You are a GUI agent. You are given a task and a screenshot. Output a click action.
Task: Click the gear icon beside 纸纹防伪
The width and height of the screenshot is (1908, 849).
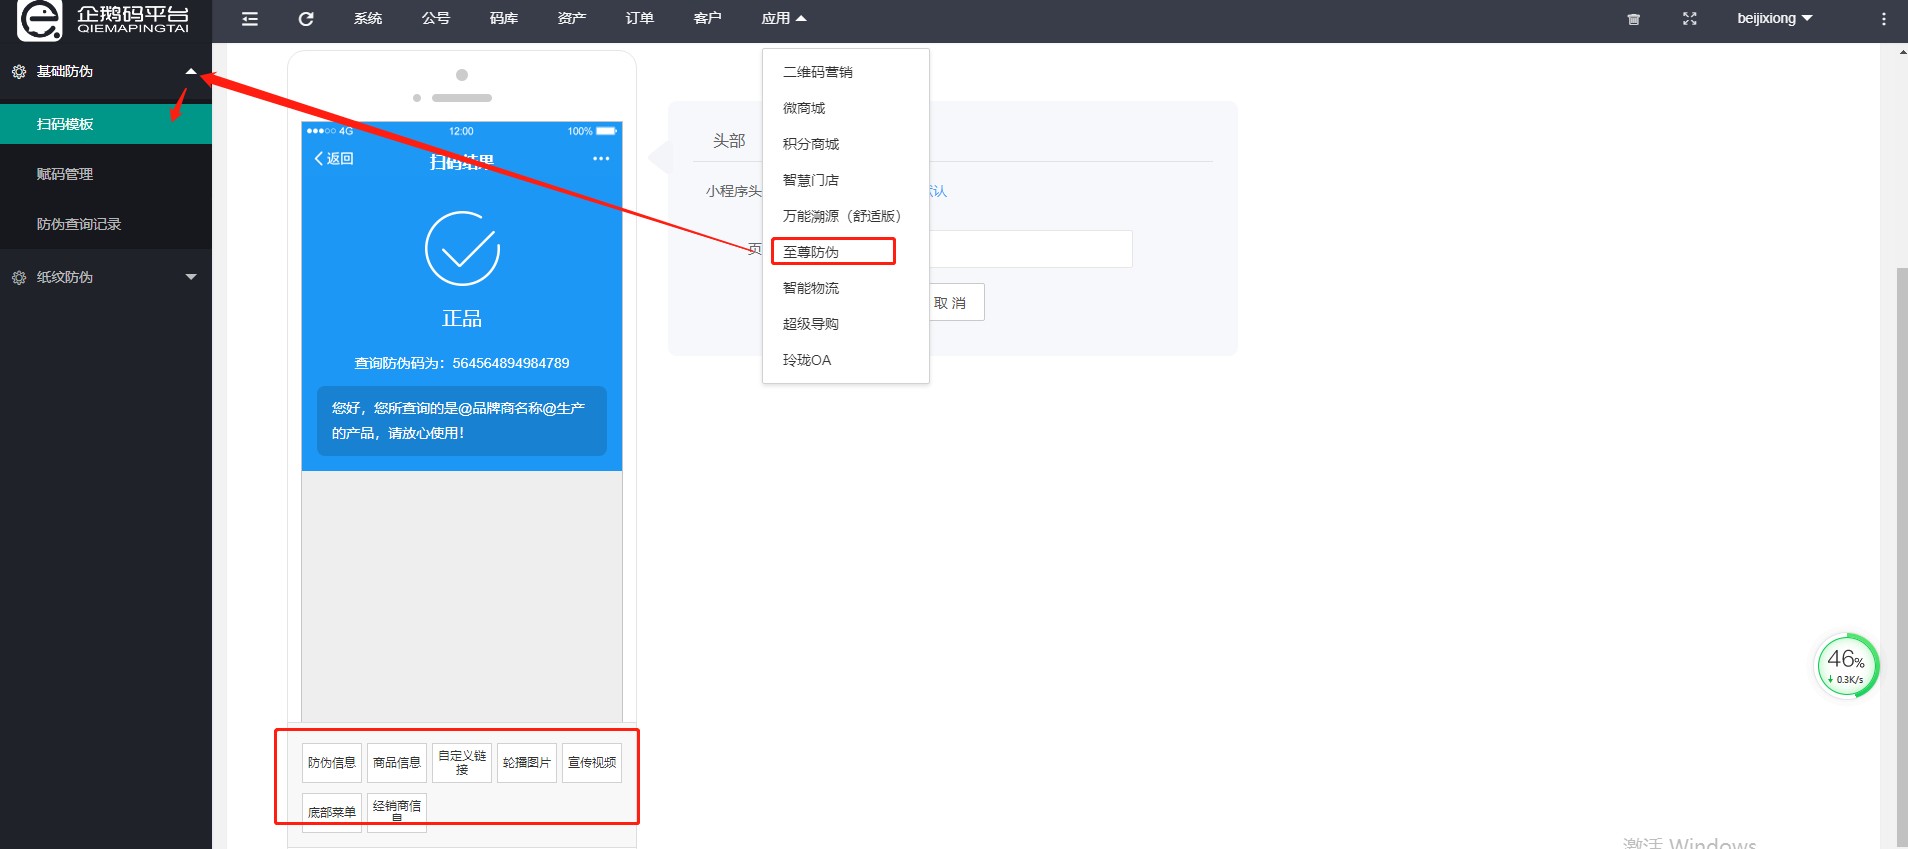[19, 278]
